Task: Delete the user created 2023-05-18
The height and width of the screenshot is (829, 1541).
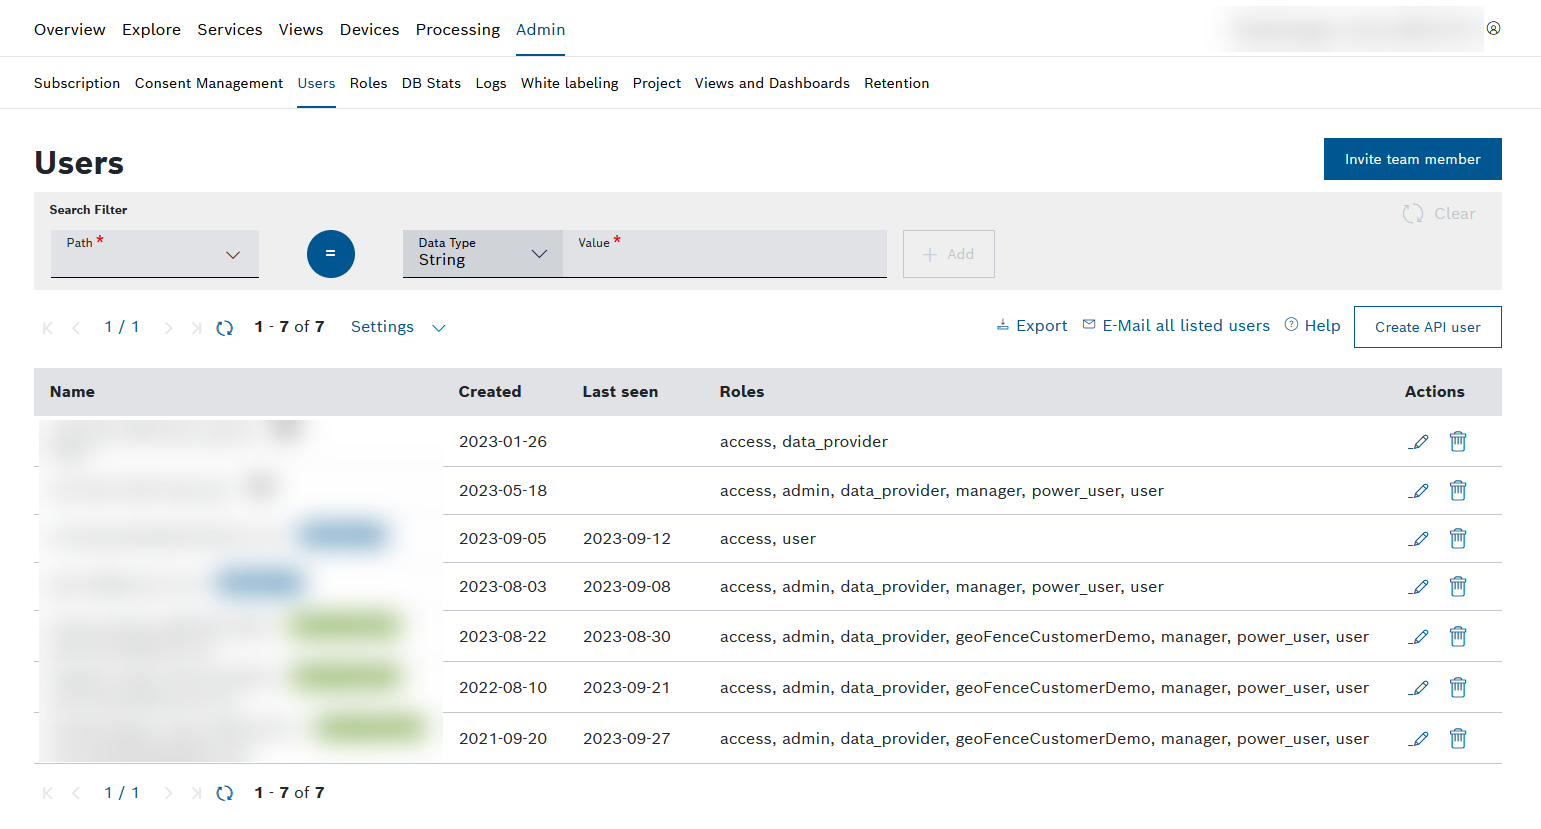Action: pyautogui.click(x=1458, y=490)
